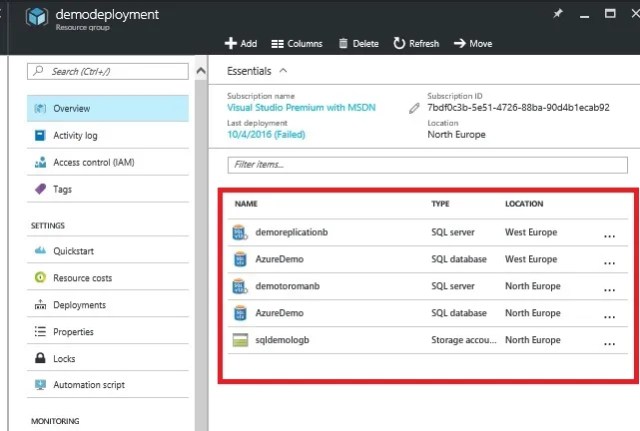Pin the blade using the pin icon
This screenshot has height=431, width=640.
tap(558, 14)
